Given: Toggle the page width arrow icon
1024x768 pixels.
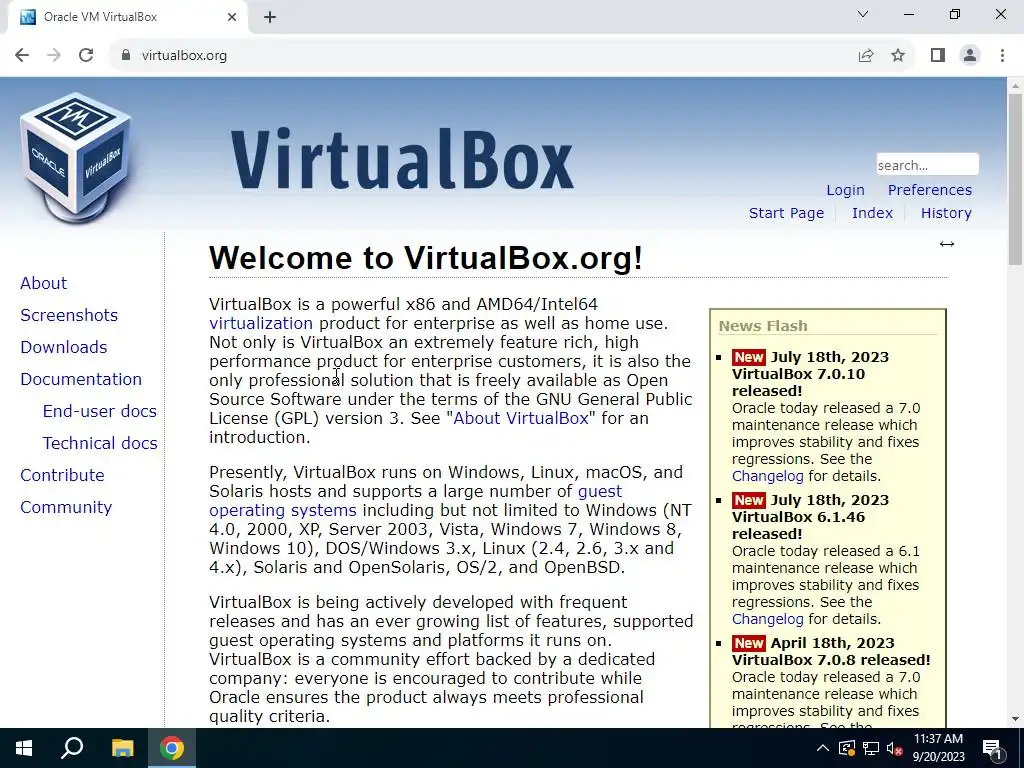Looking at the screenshot, I should (x=947, y=244).
